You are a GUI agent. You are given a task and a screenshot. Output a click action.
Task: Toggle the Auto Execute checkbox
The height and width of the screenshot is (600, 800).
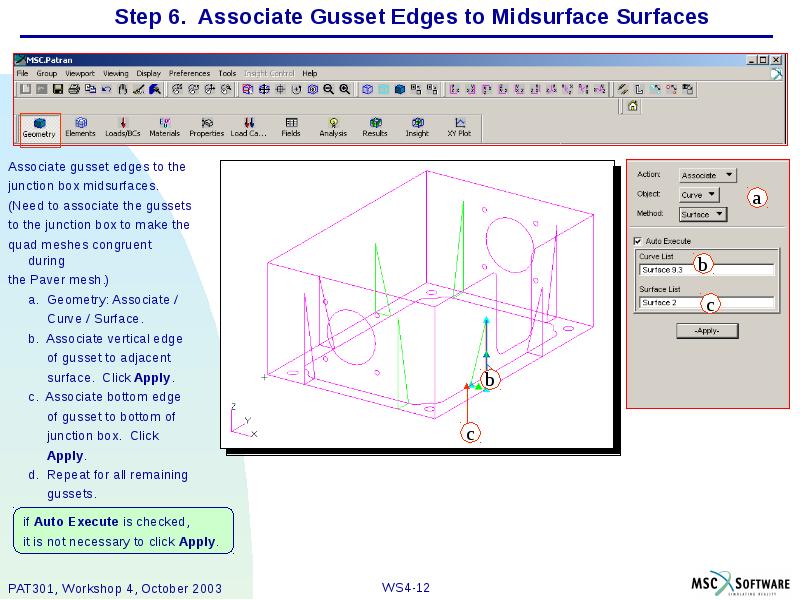click(x=636, y=241)
